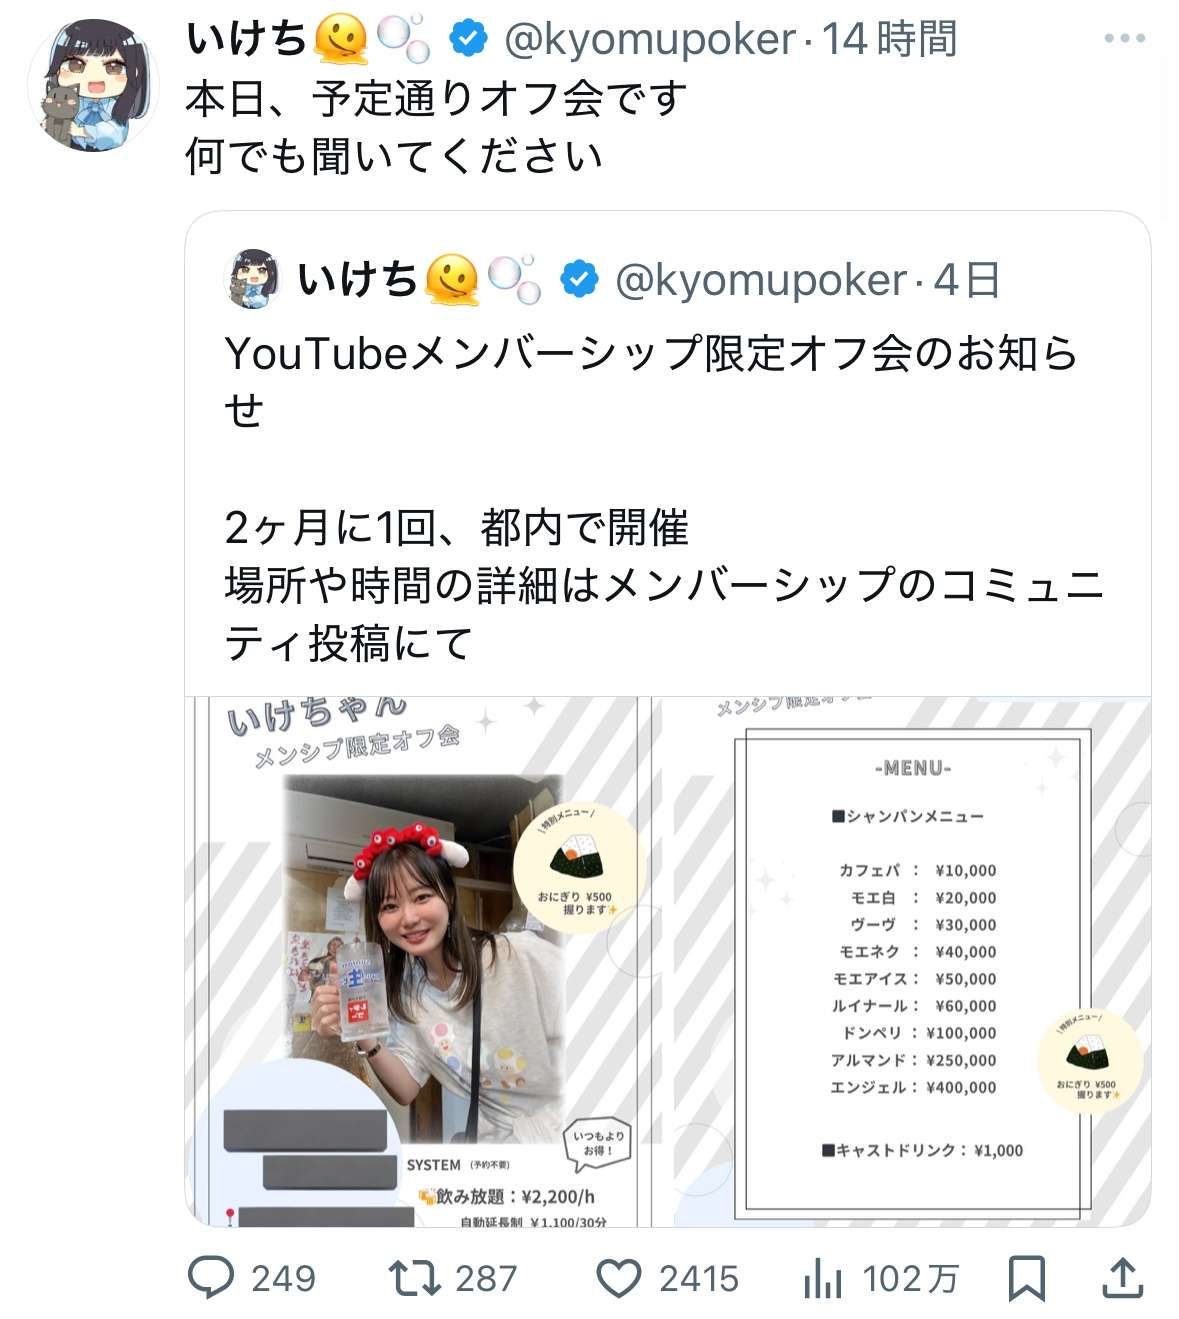The height and width of the screenshot is (1319, 1179).
Task: Open the small avatar in the quoted post
Action: 253,279
